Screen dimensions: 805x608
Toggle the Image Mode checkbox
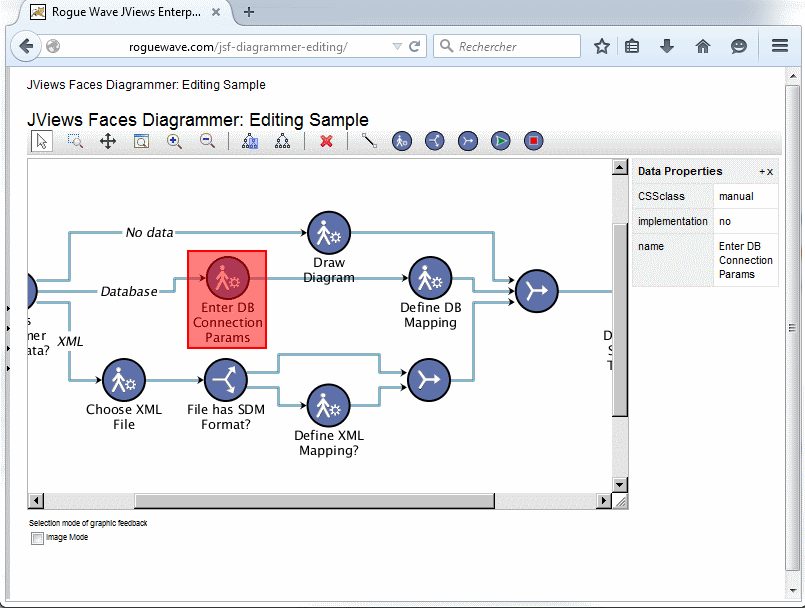point(38,538)
